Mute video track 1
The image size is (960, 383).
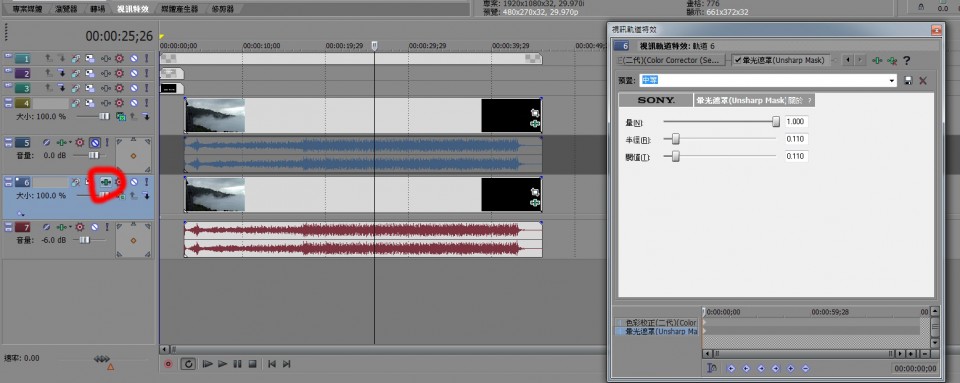click(133, 58)
